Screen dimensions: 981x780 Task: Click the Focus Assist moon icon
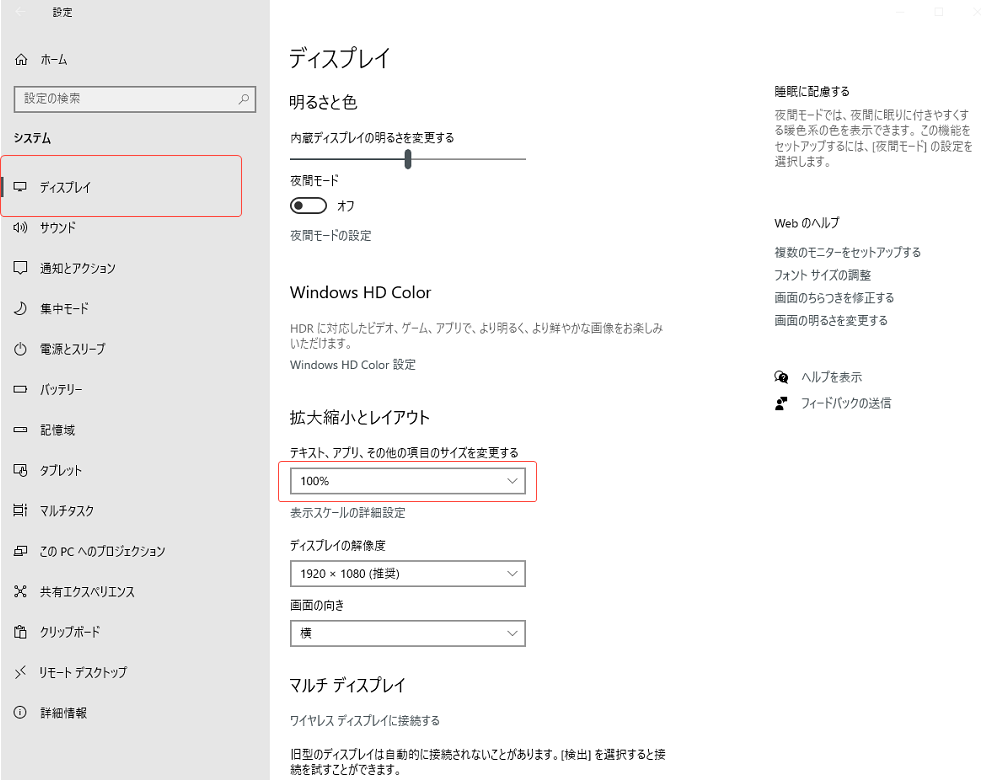coord(20,309)
